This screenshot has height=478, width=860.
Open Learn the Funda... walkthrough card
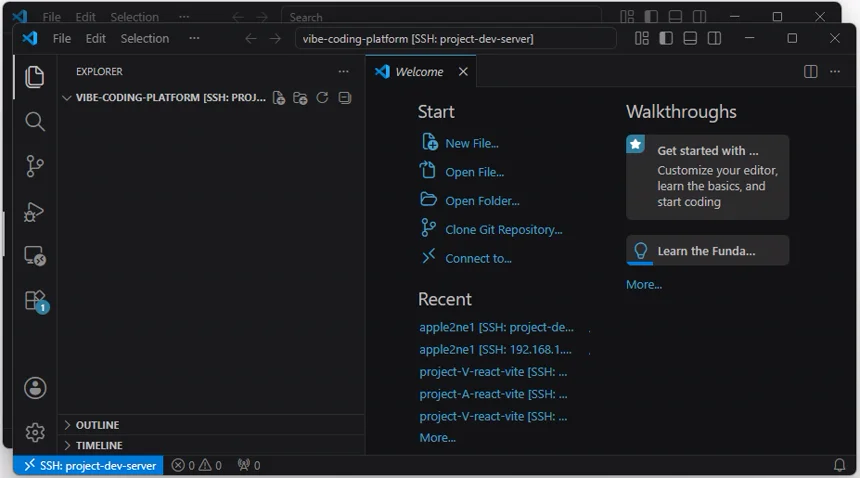(708, 251)
